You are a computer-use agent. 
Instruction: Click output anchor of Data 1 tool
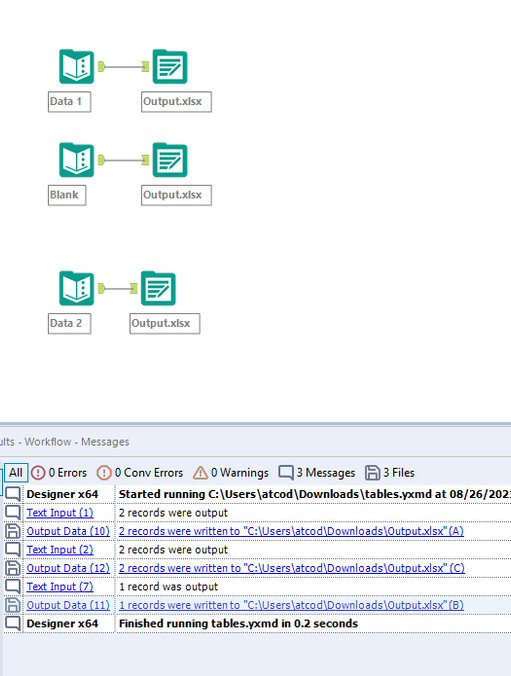101,66
